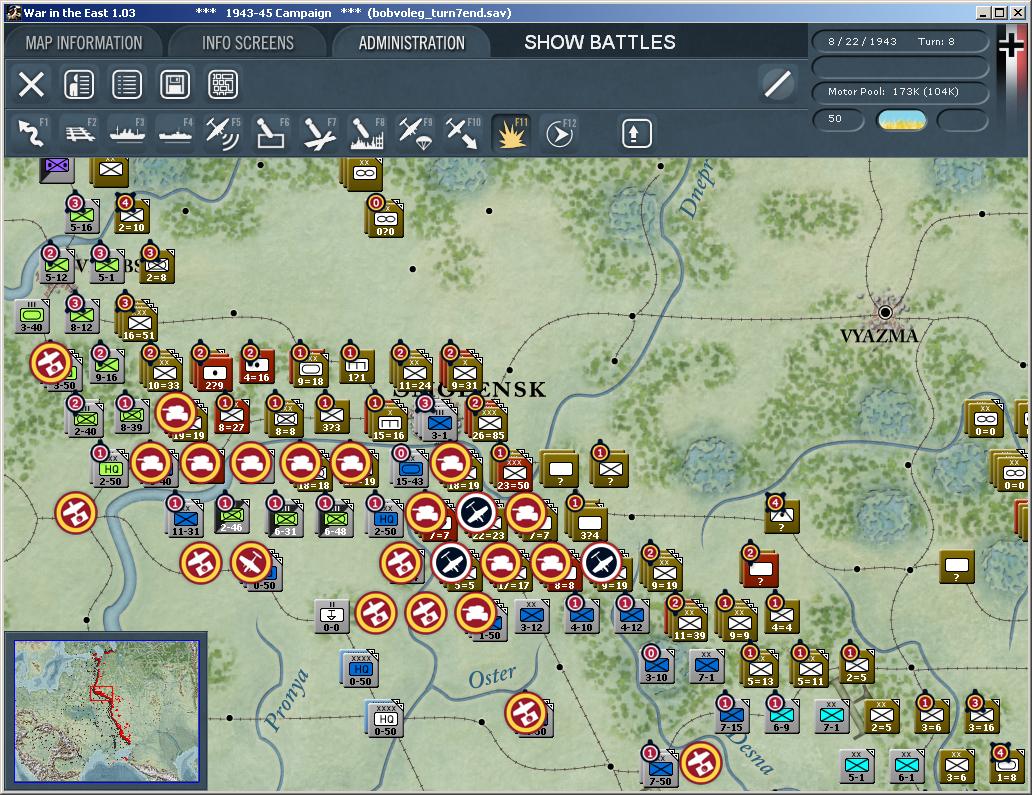Select the German unit labeled 4-10
Viewport: 1032px width, 795px height.
581,617
